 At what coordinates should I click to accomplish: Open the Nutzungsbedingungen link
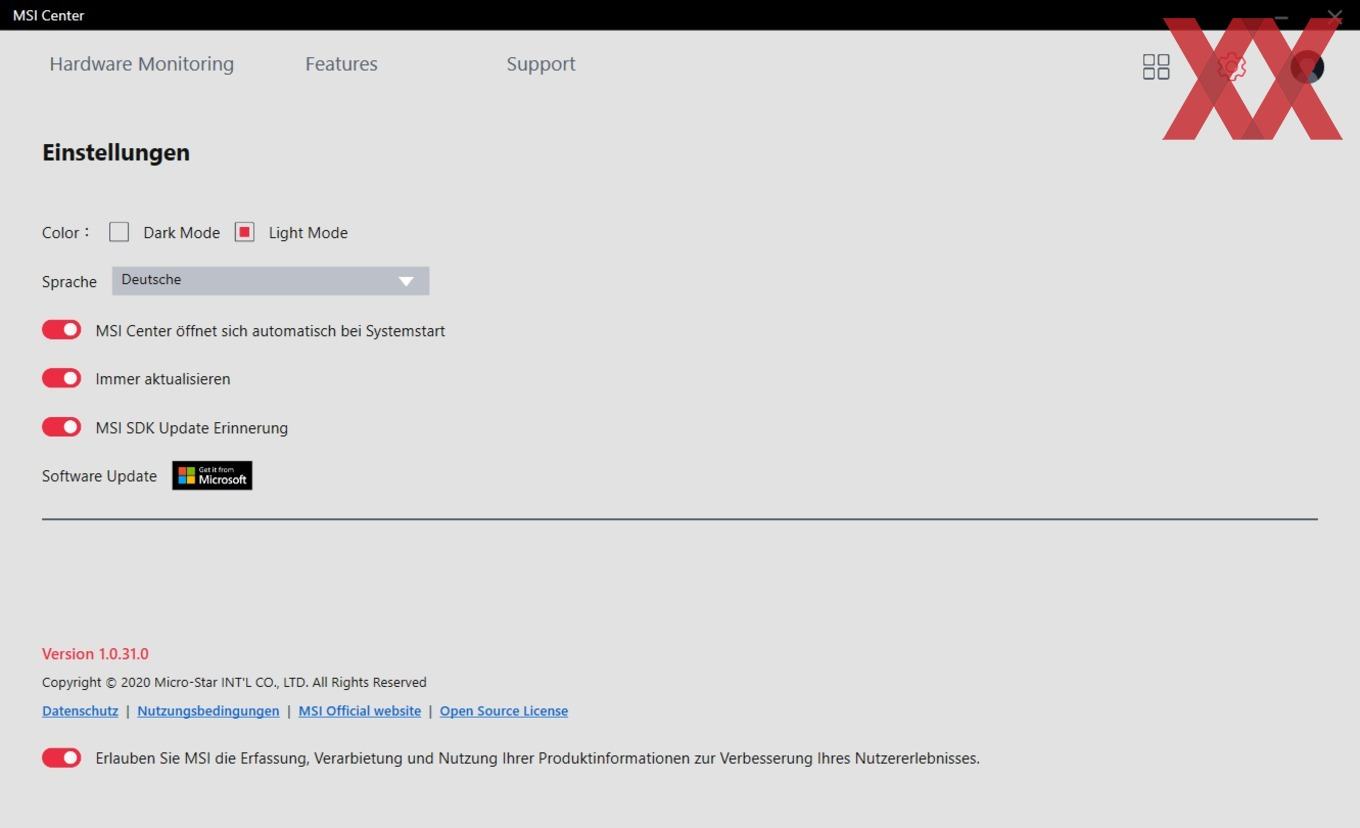point(208,711)
